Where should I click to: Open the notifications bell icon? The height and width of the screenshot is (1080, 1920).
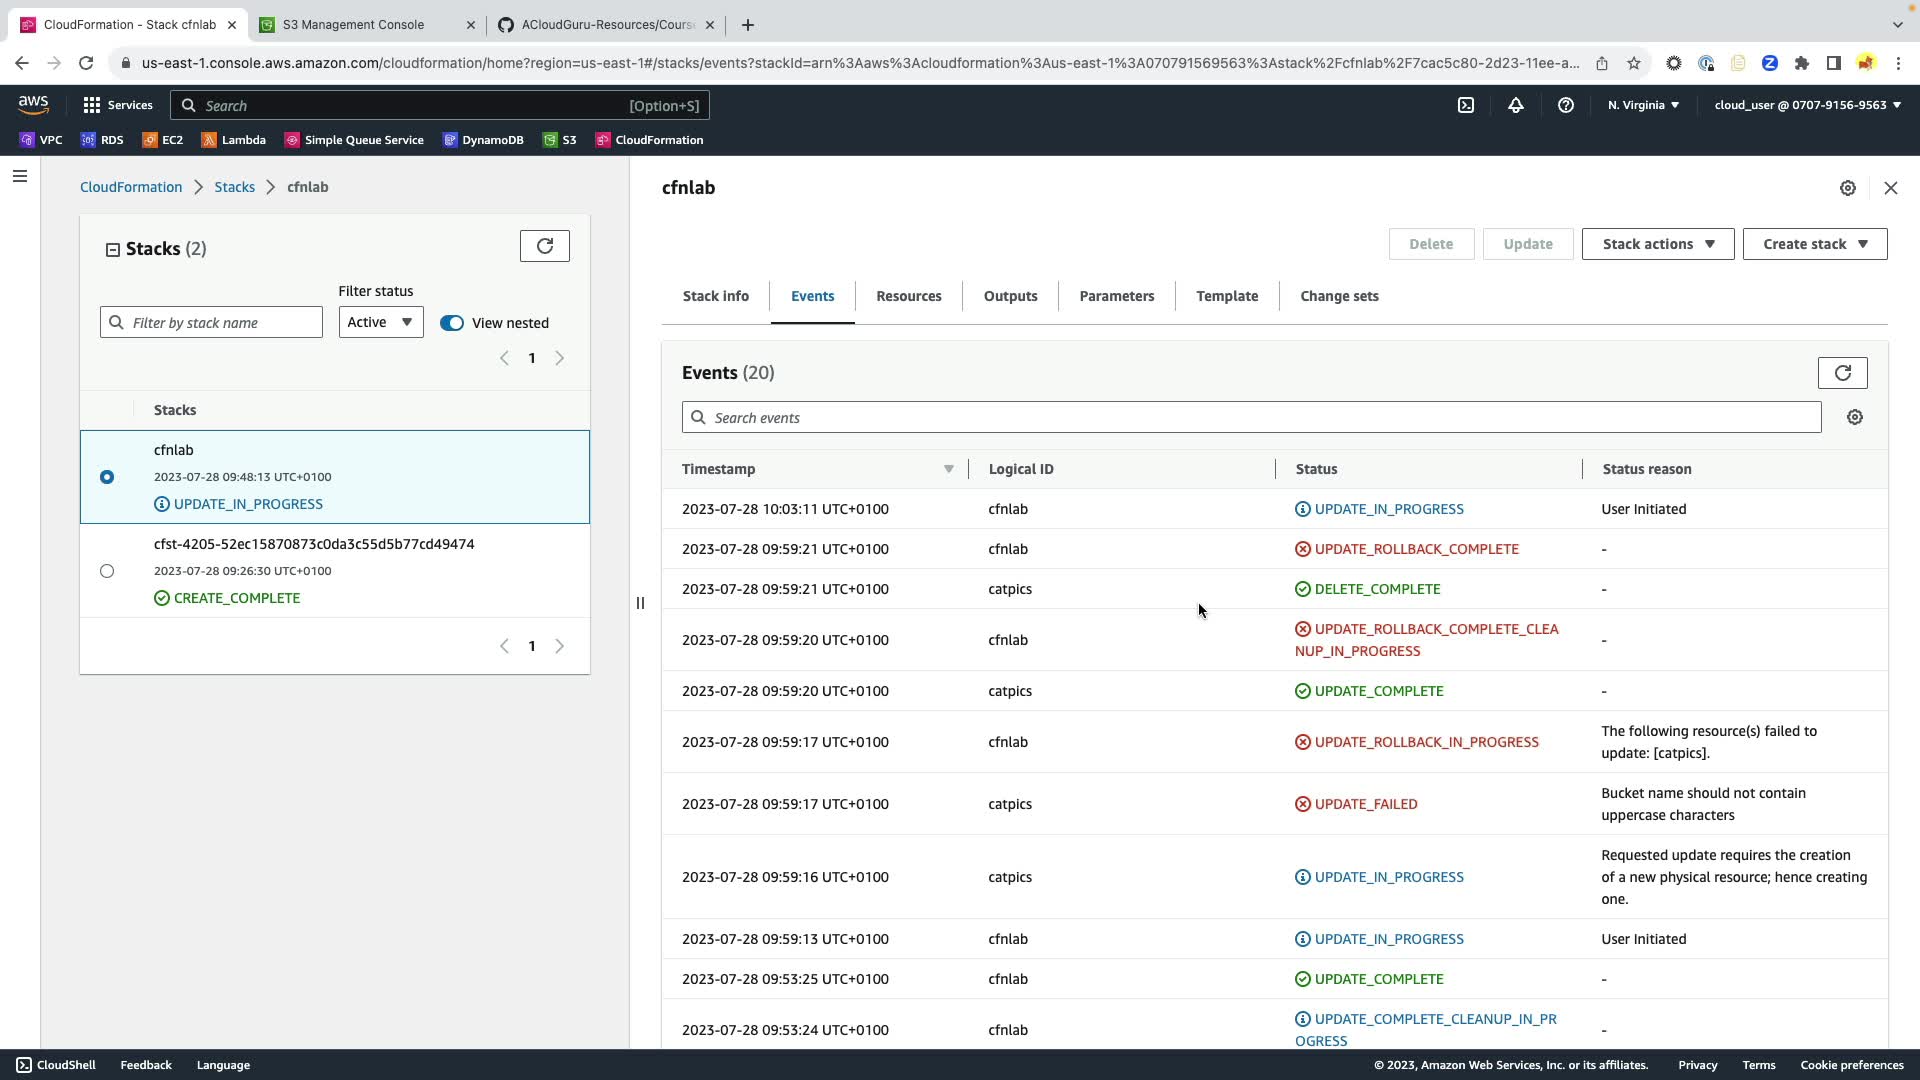point(1516,105)
